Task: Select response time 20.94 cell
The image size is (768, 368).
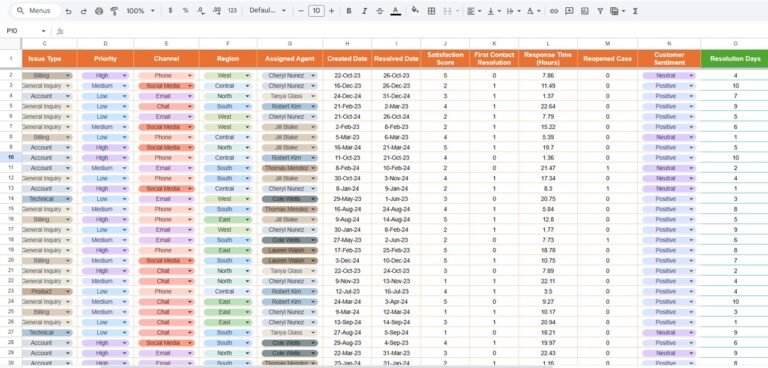Action: pyautogui.click(x=548, y=322)
